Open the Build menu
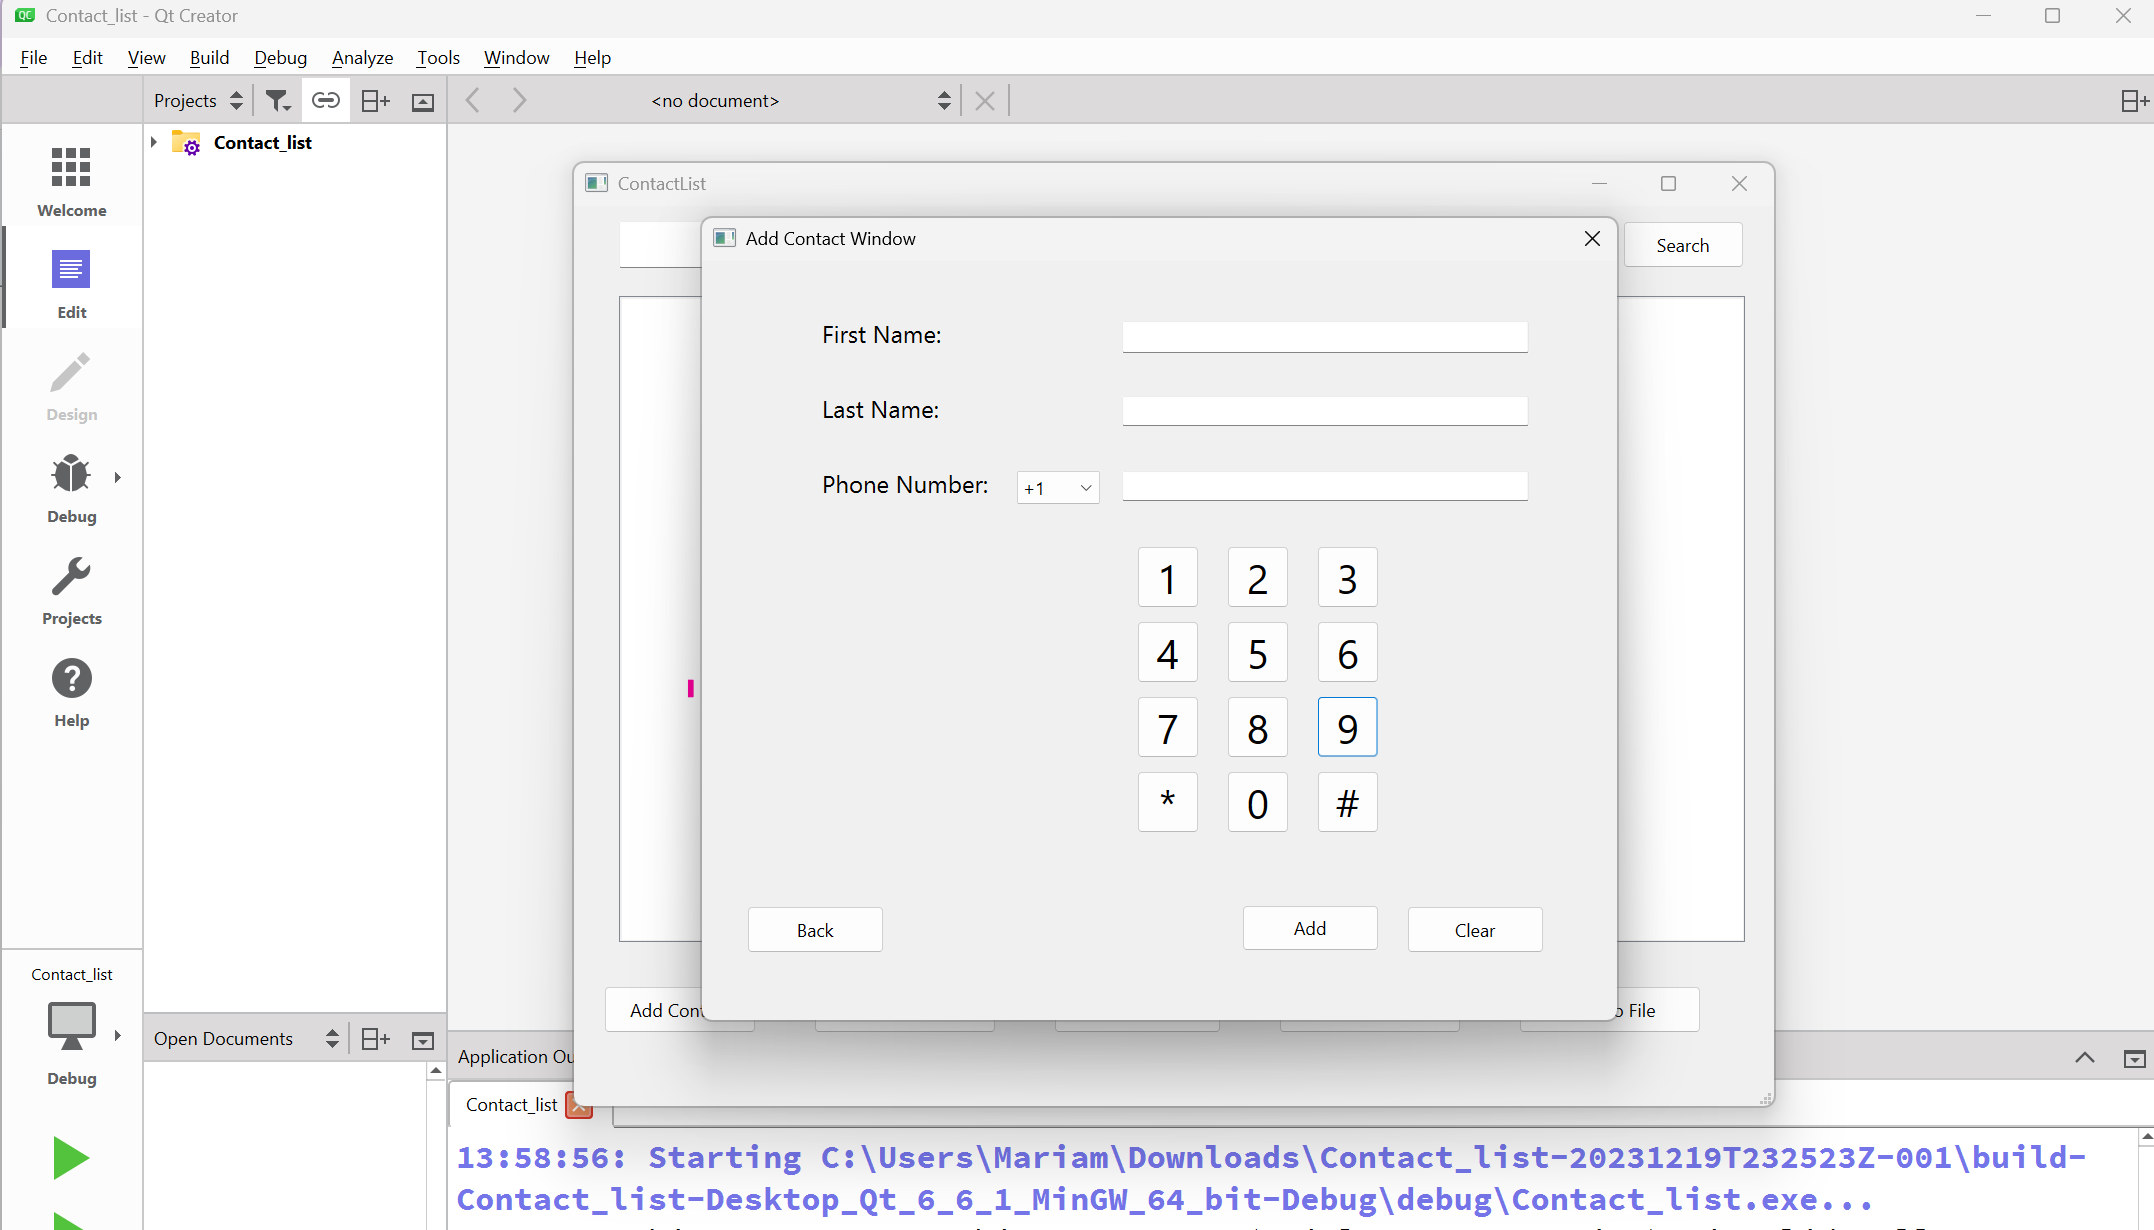Image resolution: width=2154 pixels, height=1230 pixels. [209, 57]
